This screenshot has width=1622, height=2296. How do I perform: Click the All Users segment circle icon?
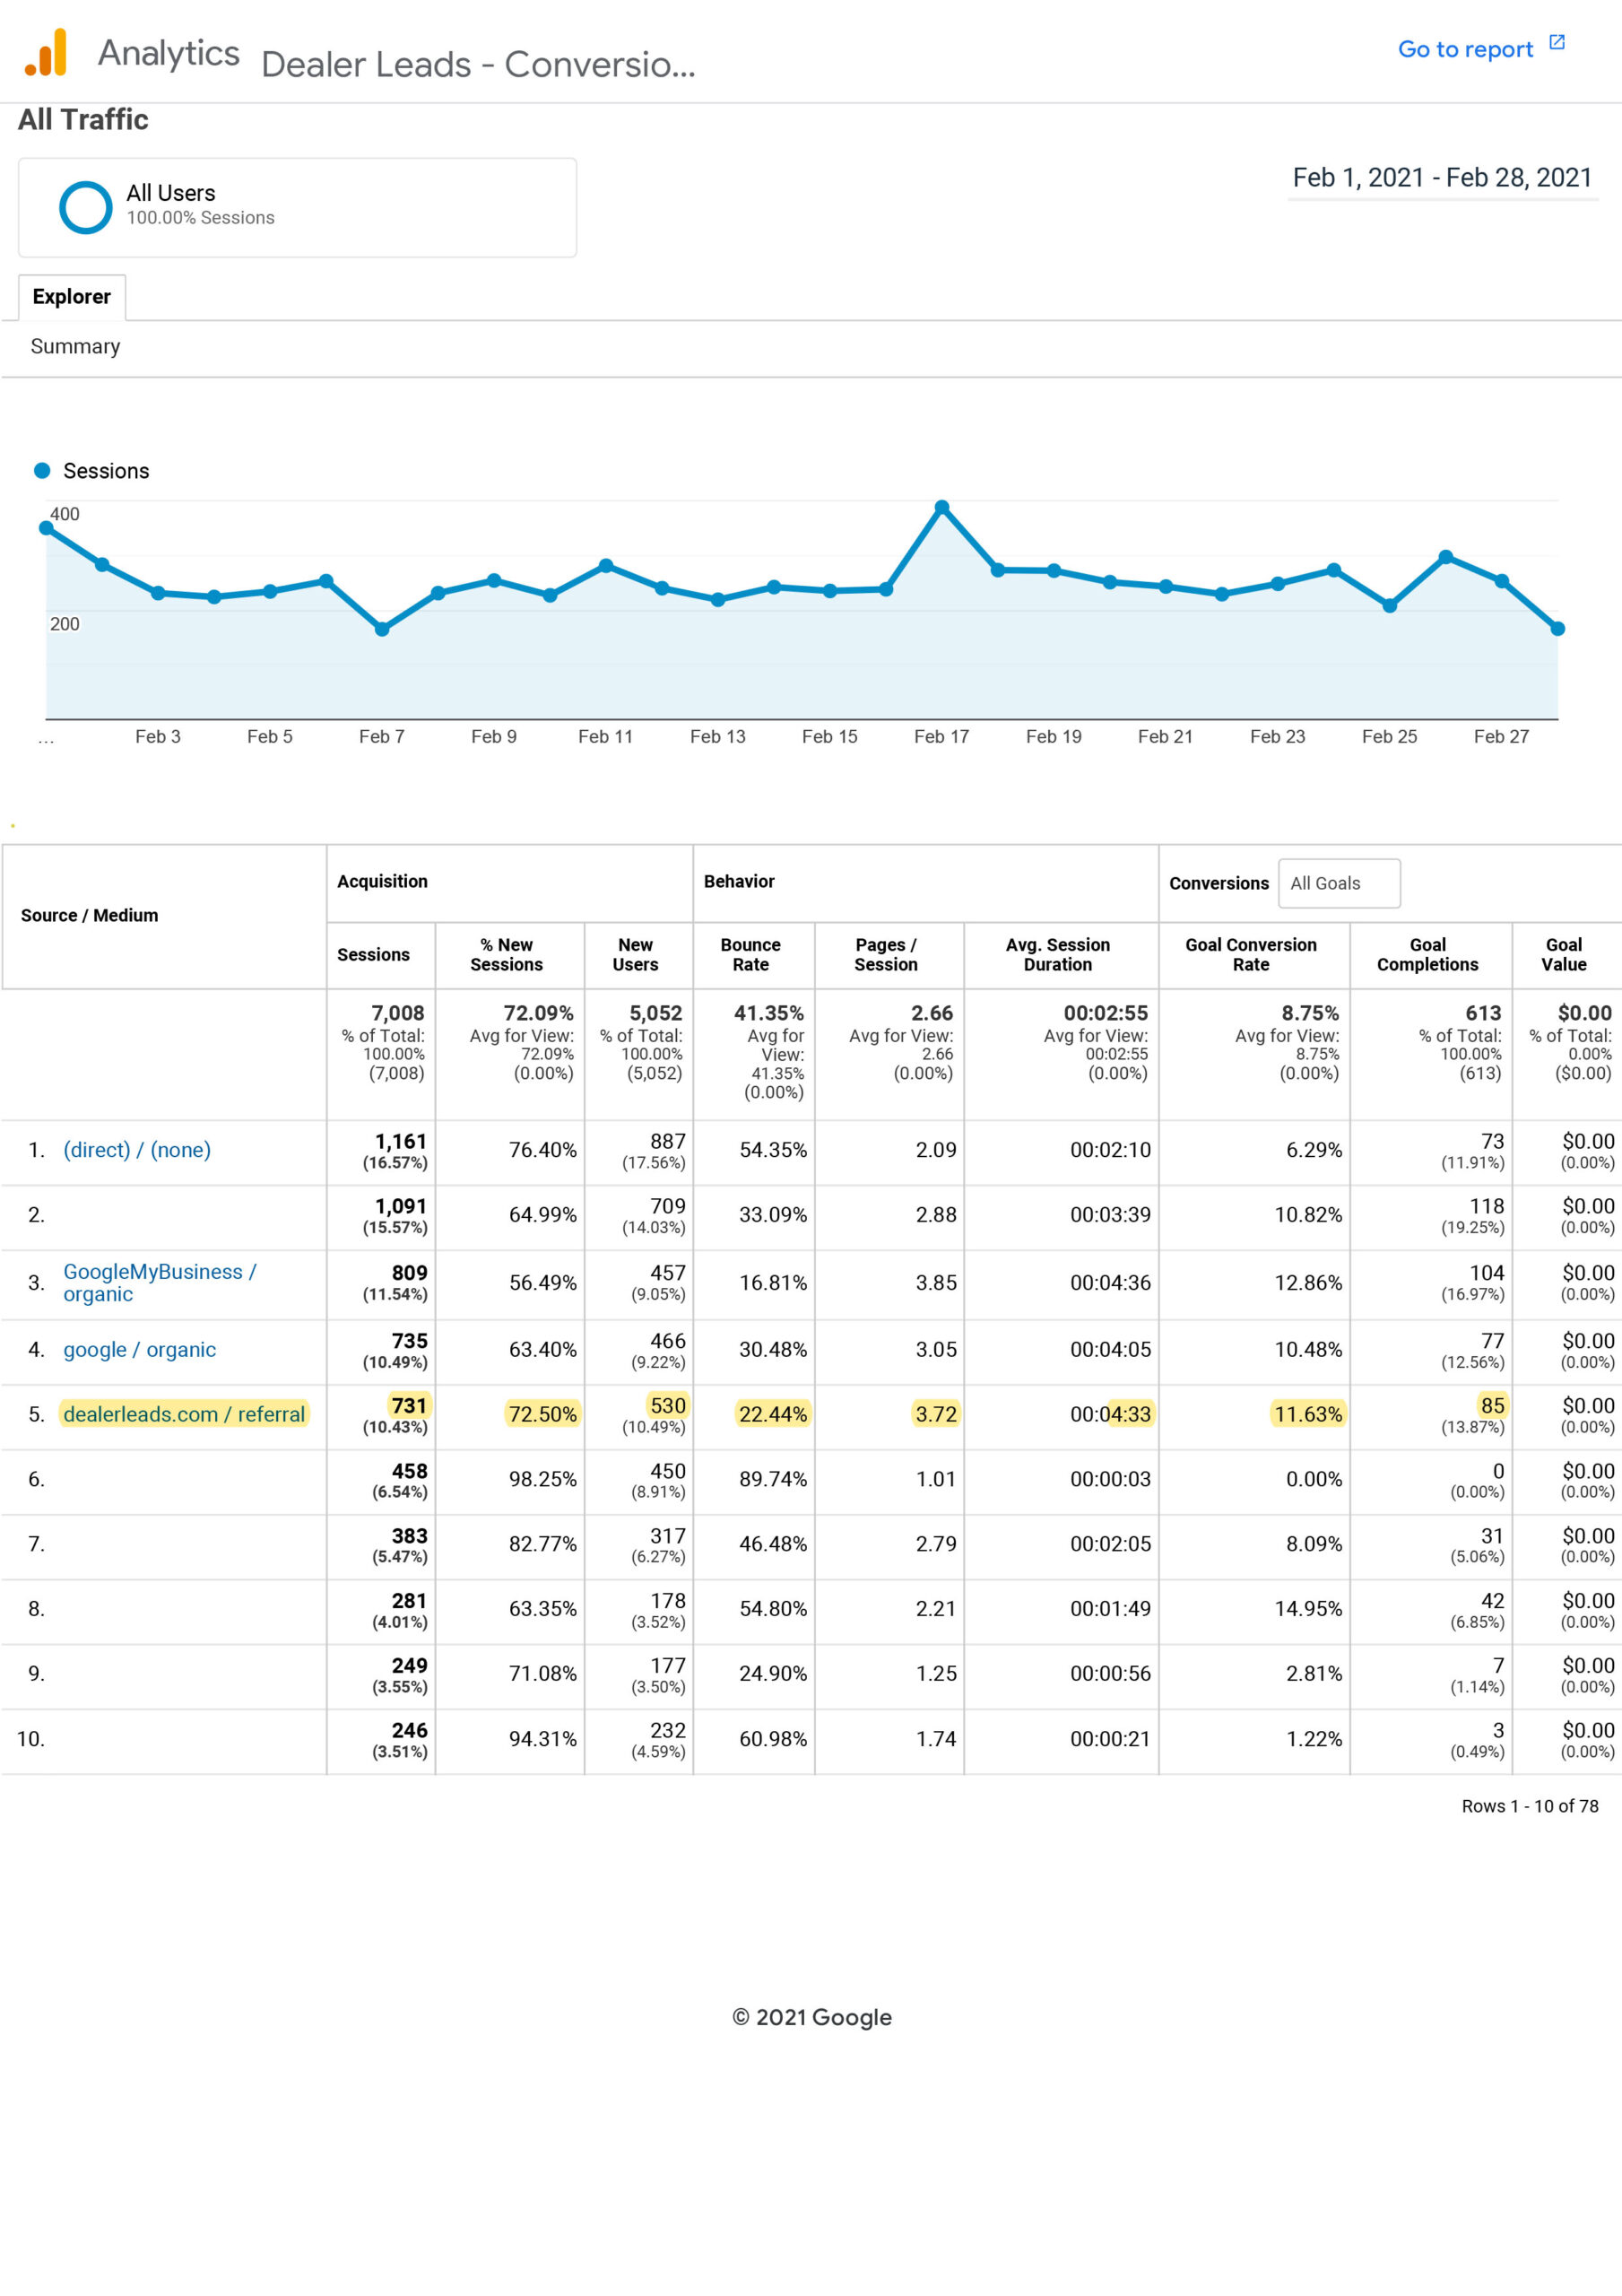point(86,207)
